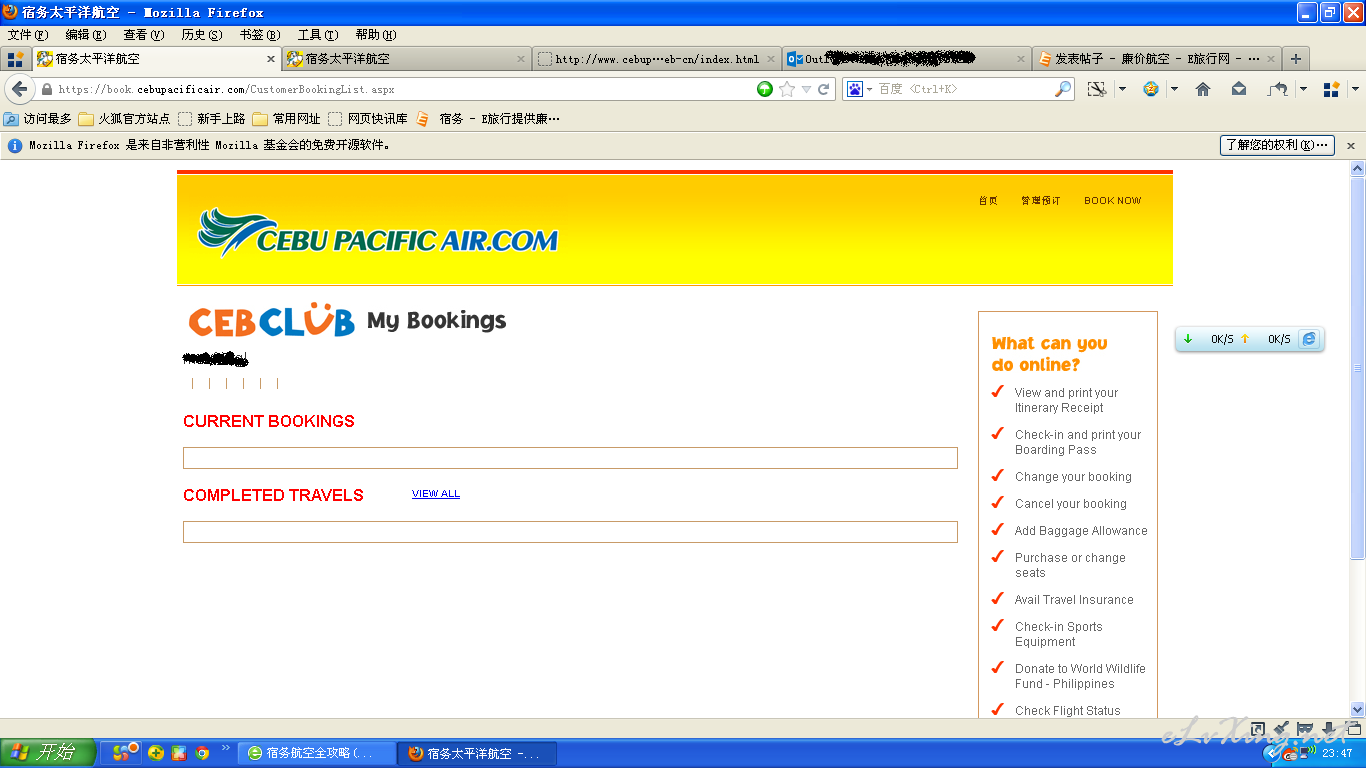Switch to second 宿务太平洋航空 tab
The width and height of the screenshot is (1366, 768).
pyautogui.click(x=407, y=59)
